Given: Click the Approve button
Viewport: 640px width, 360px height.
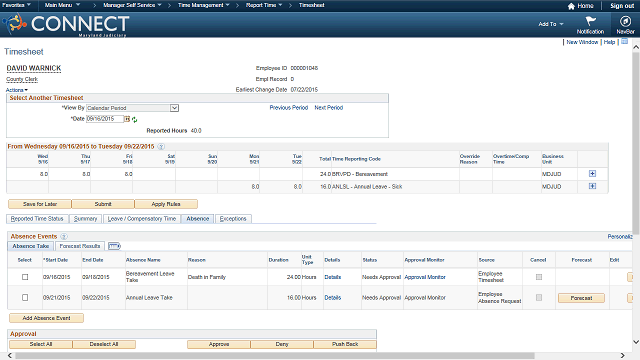Looking at the screenshot, I should click(x=219, y=344).
